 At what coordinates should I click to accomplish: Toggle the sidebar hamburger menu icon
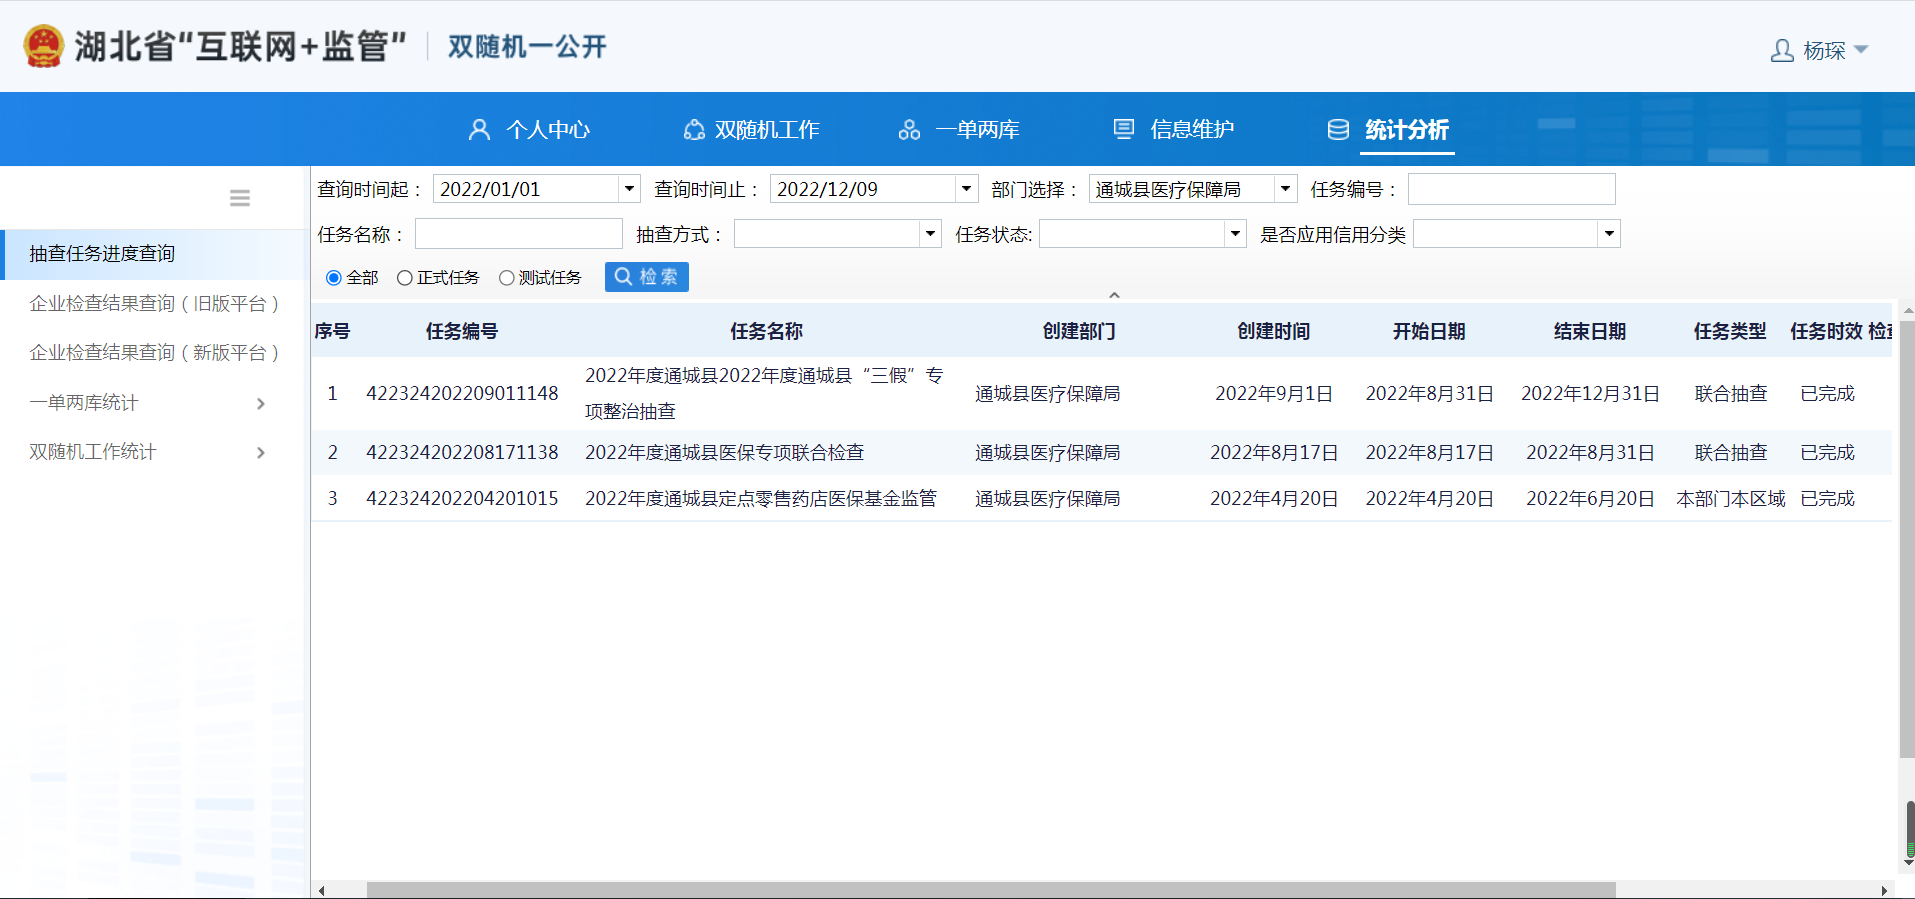pyautogui.click(x=240, y=198)
